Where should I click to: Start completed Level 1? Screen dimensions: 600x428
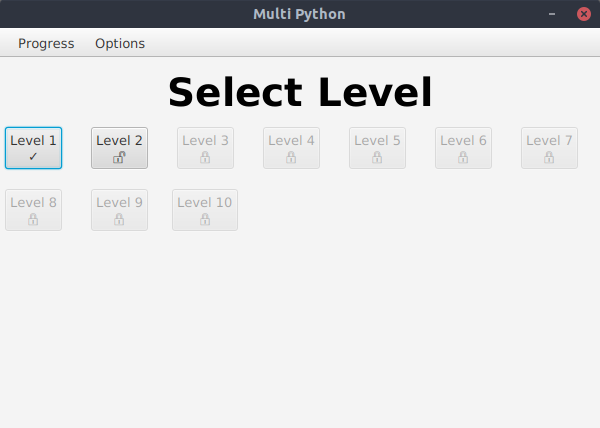coord(33,148)
